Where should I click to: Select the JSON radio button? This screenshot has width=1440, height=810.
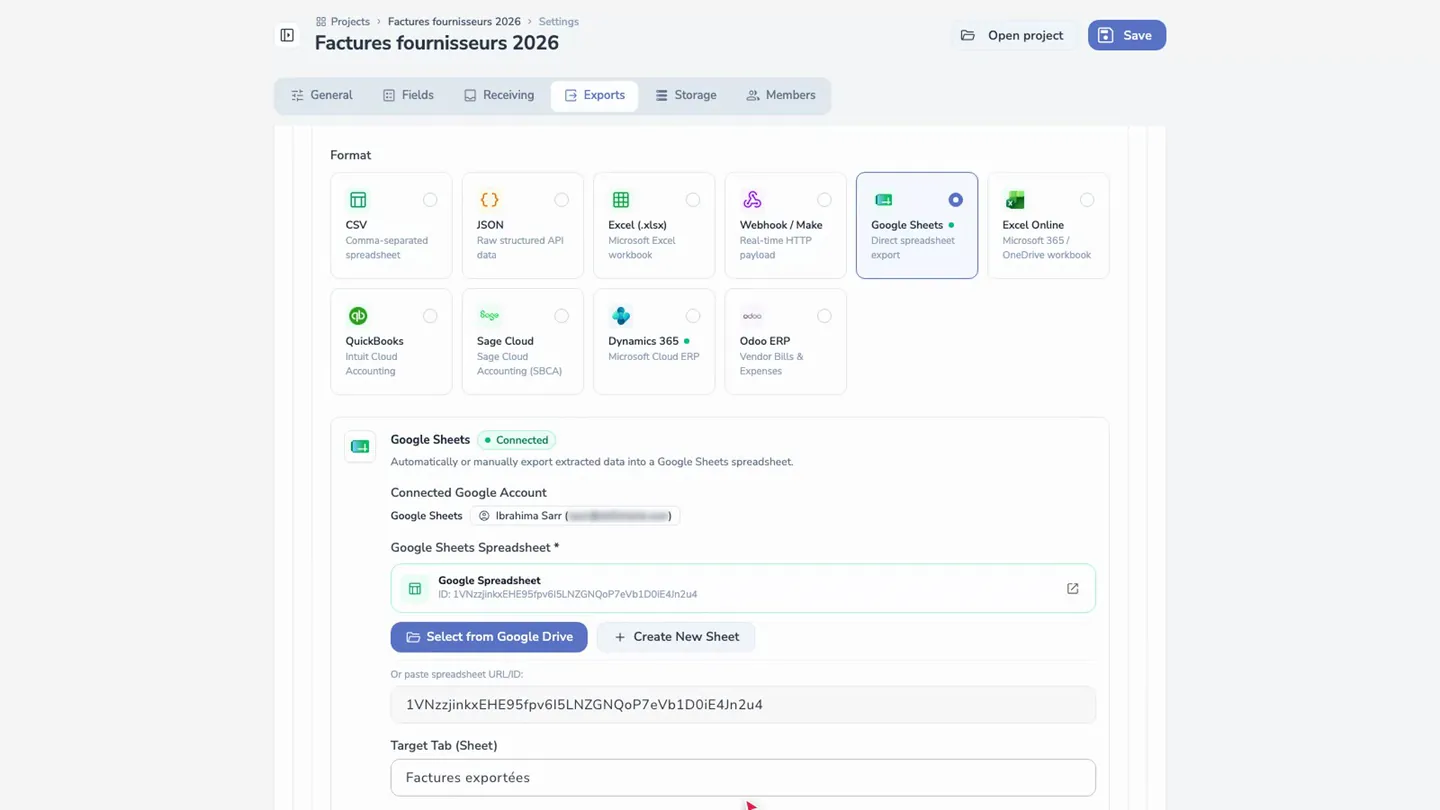click(x=561, y=200)
